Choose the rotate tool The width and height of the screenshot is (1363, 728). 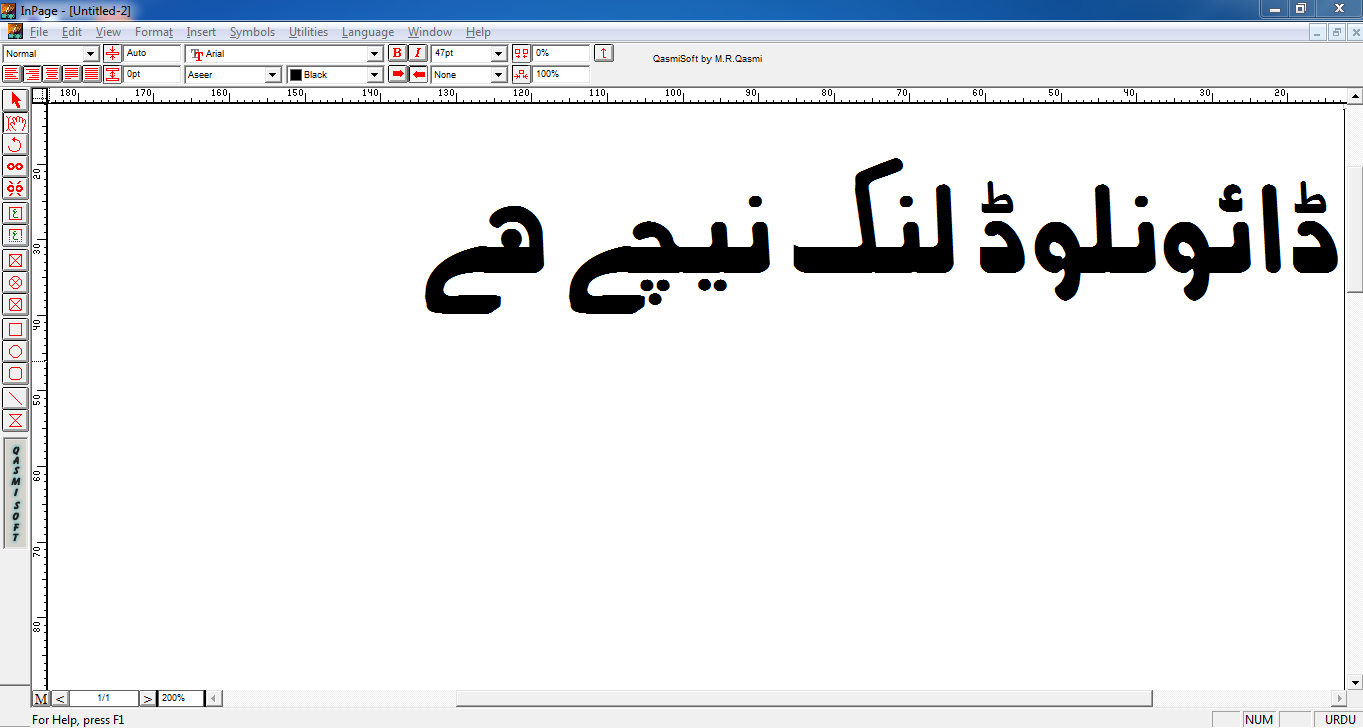[15, 144]
